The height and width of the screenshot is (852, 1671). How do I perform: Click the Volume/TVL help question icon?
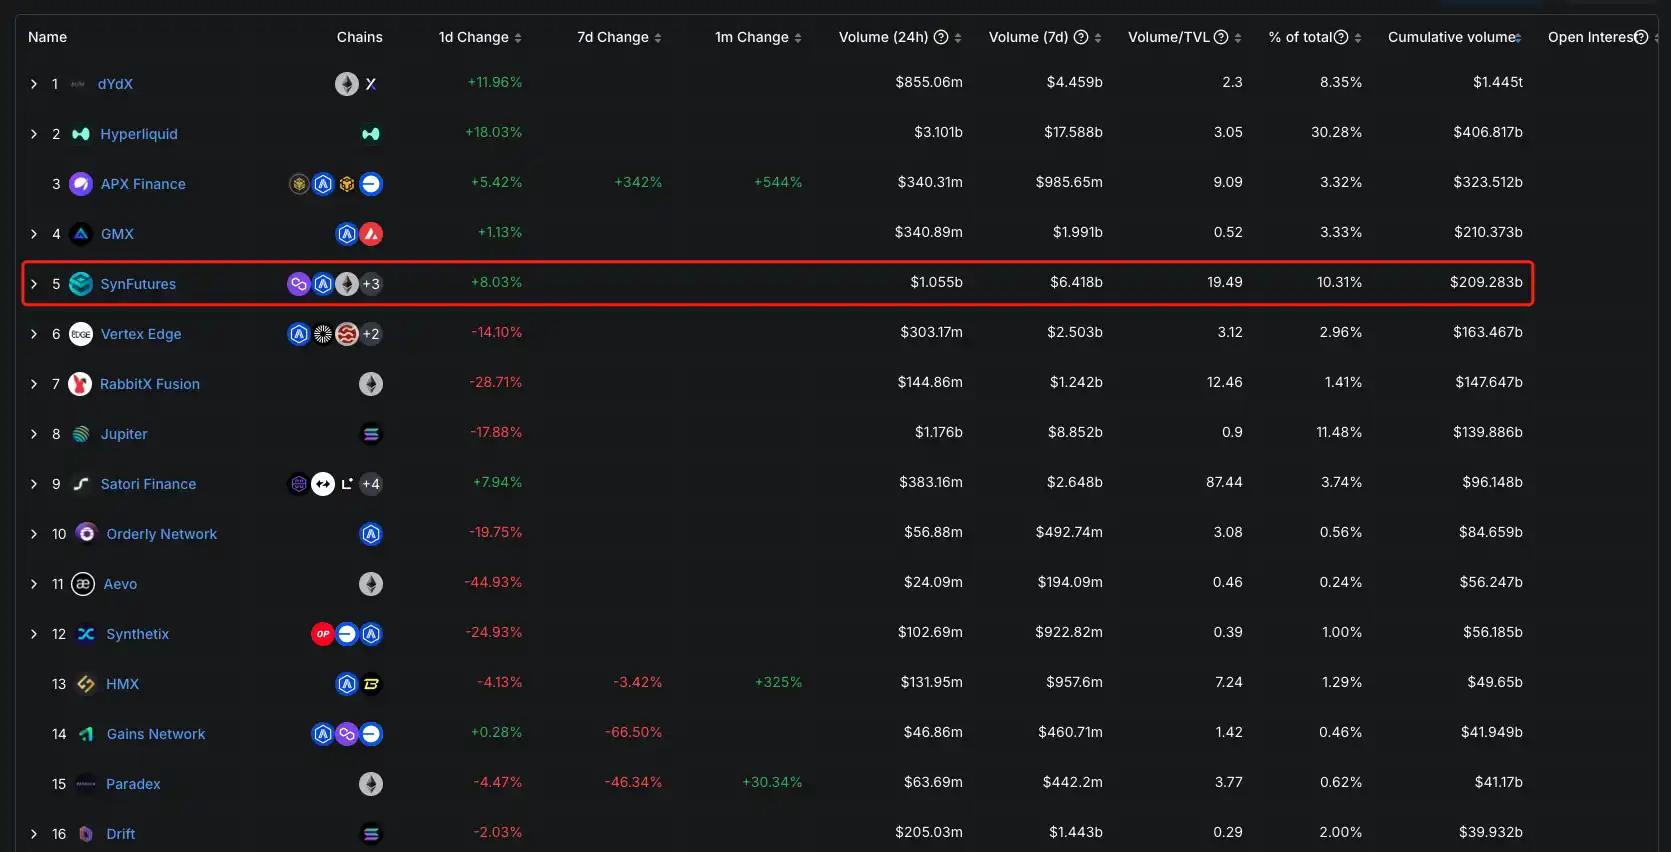coord(1220,37)
